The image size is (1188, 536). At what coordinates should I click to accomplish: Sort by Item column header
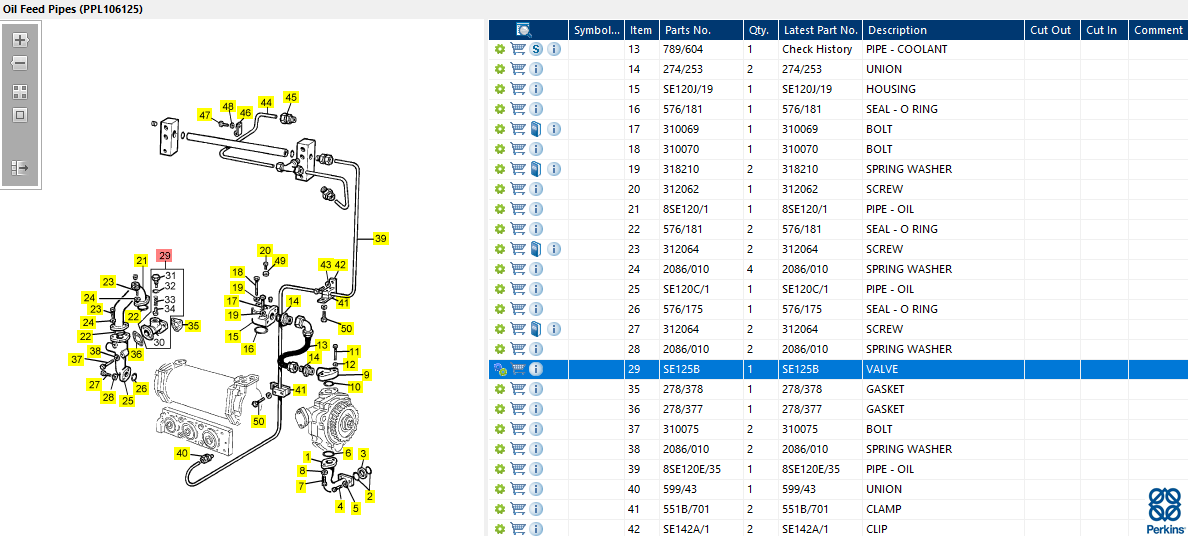point(642,30)
